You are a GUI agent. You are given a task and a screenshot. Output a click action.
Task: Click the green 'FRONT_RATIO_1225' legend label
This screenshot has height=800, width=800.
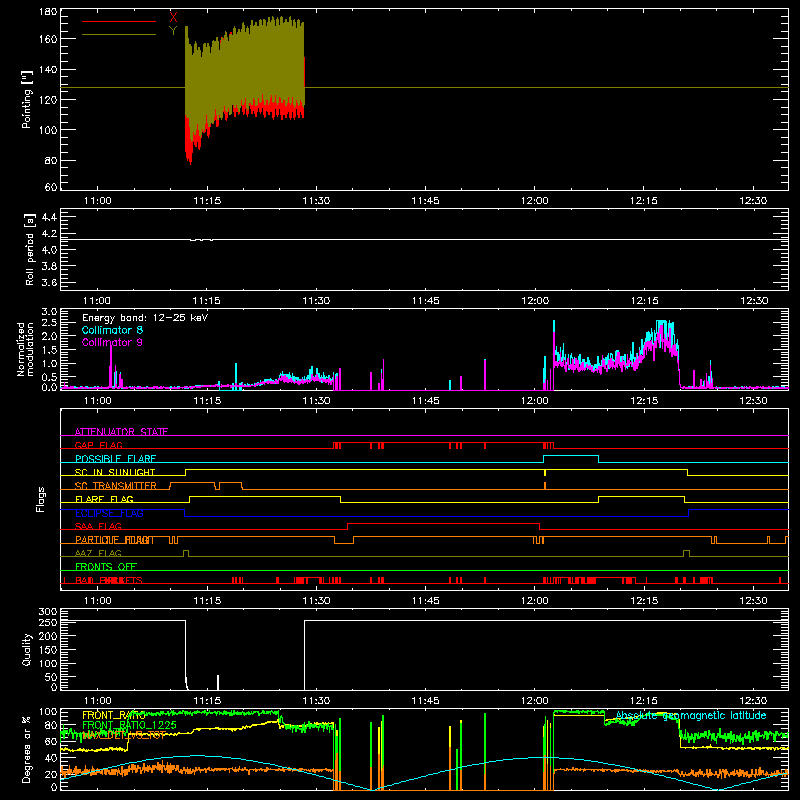tap(129, 725)
